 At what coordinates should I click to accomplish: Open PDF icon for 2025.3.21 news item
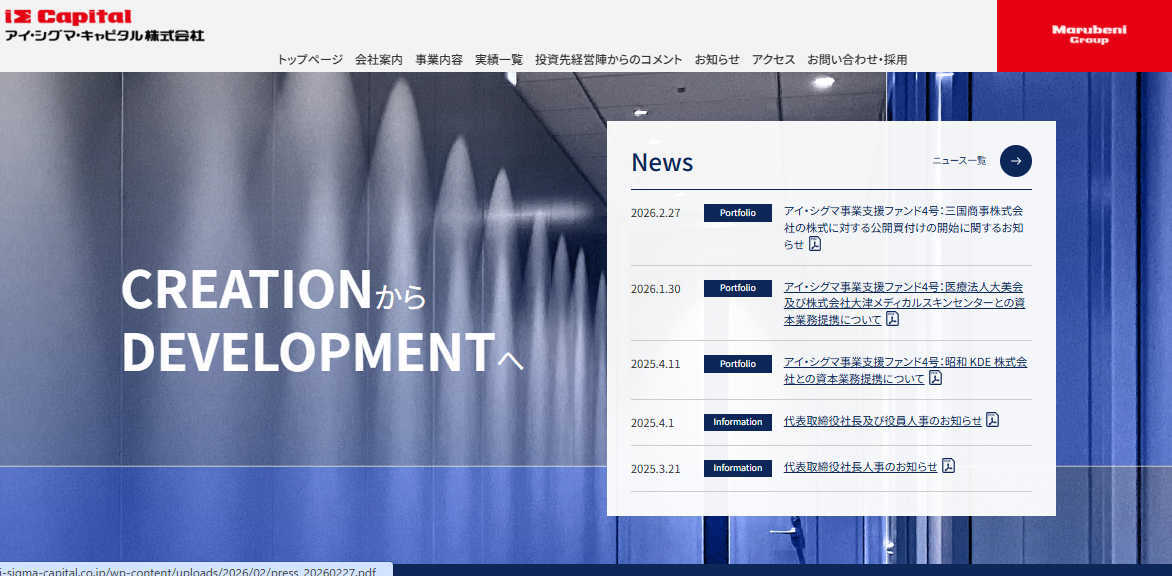tap(948, 466)
